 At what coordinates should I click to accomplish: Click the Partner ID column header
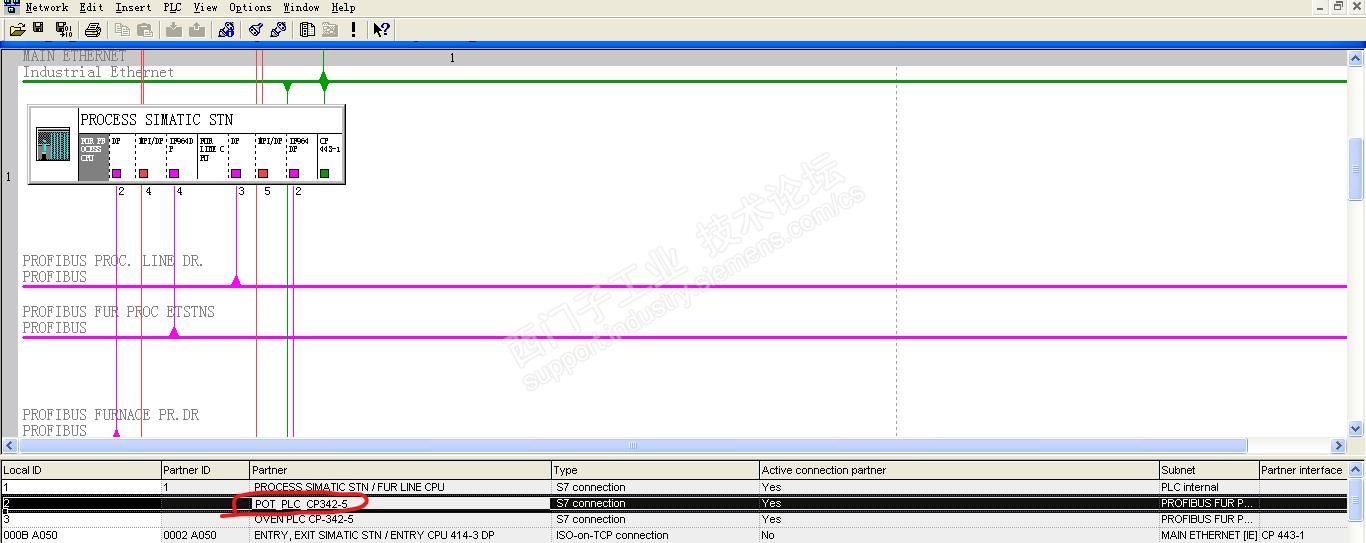coord(205,470)
